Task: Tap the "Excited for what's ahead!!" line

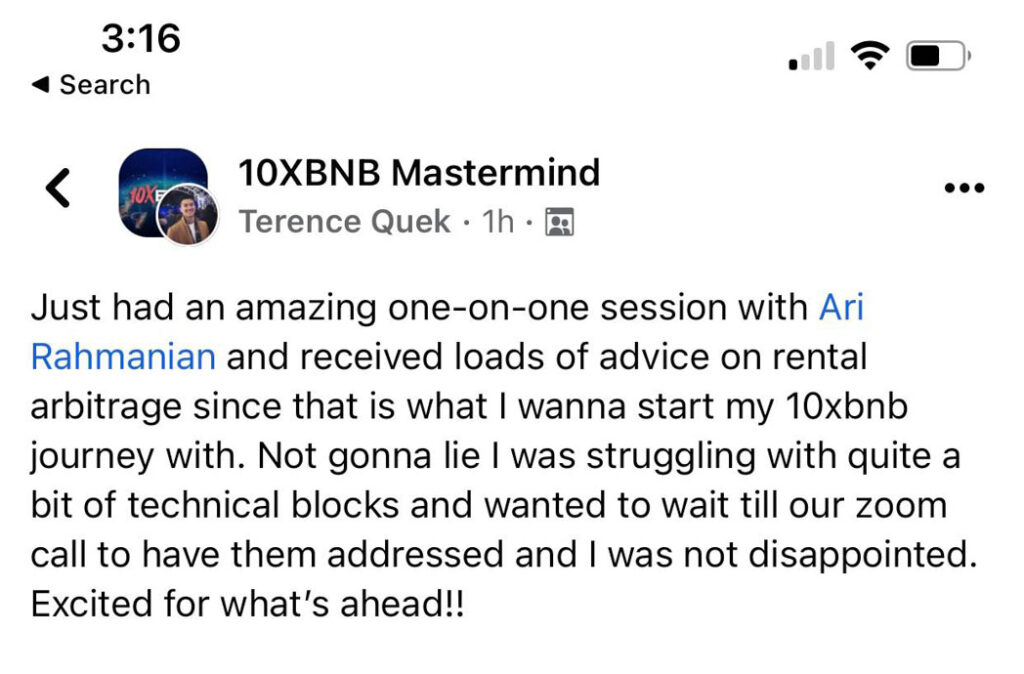Action: 247,605
